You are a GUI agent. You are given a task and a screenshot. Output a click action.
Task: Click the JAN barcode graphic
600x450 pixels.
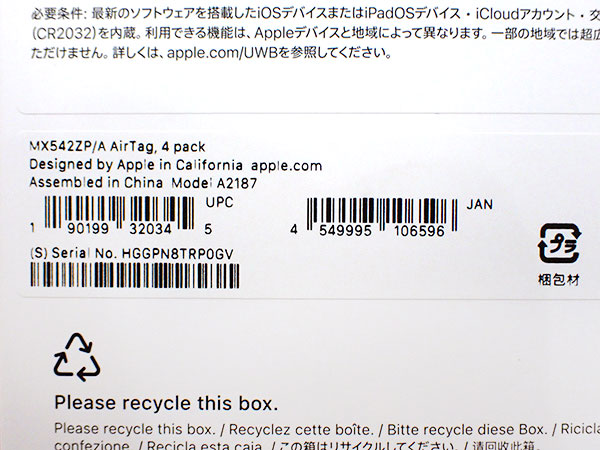tap(382, 214)
